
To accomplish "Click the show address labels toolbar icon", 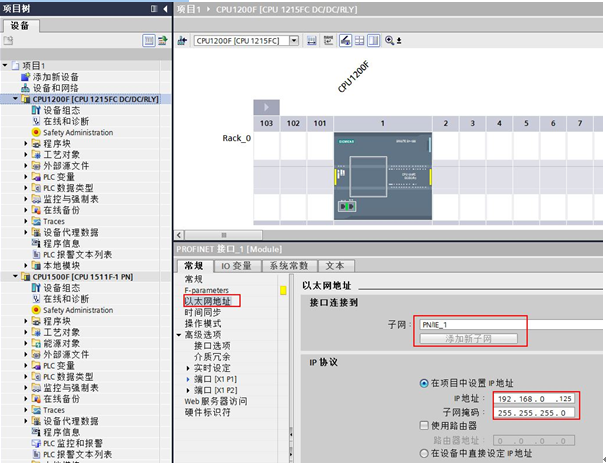I will coord(329,41).
